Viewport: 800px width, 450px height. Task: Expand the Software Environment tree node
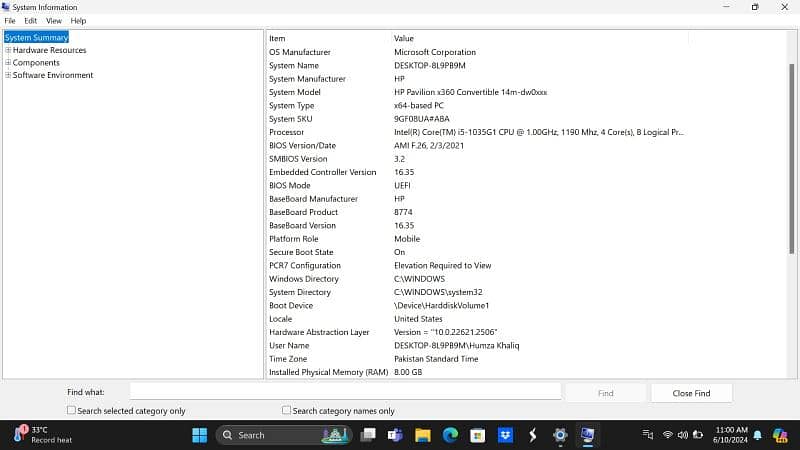8,75
